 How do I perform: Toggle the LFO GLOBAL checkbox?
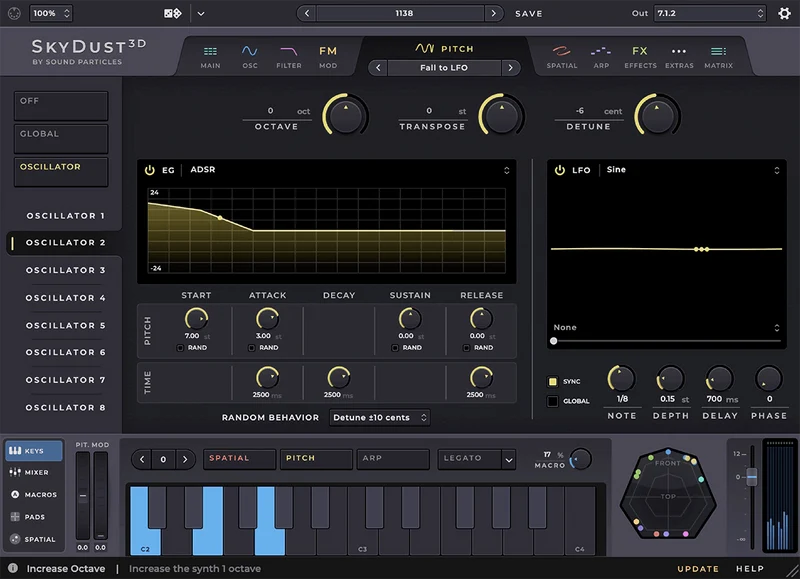tap(553, 401)
